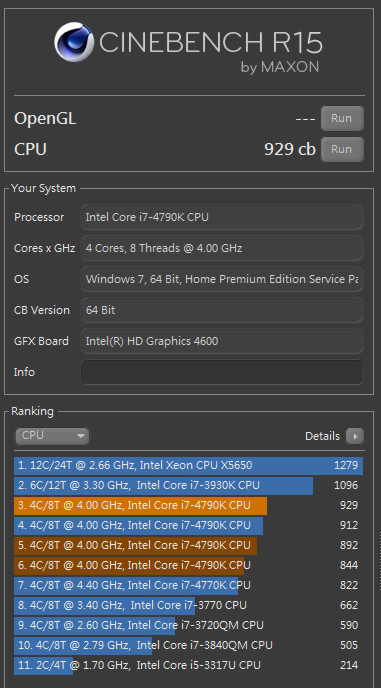Click the Details arrow icon
The image size is (381, 688).
(355, 436)
